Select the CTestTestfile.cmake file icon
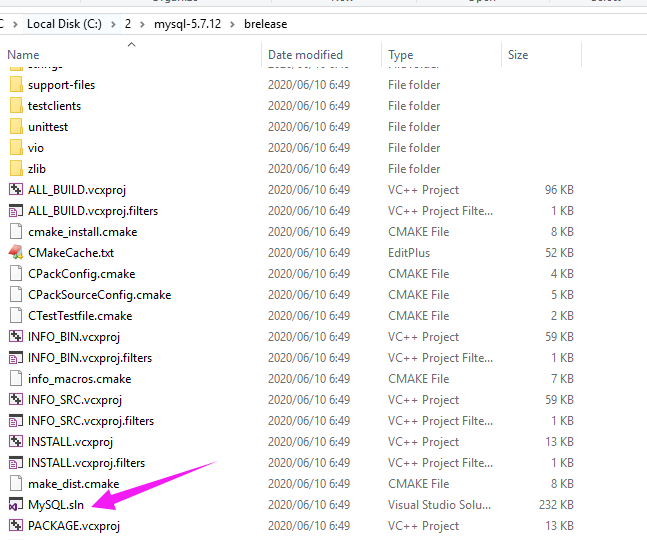 [x=16, y=316]
